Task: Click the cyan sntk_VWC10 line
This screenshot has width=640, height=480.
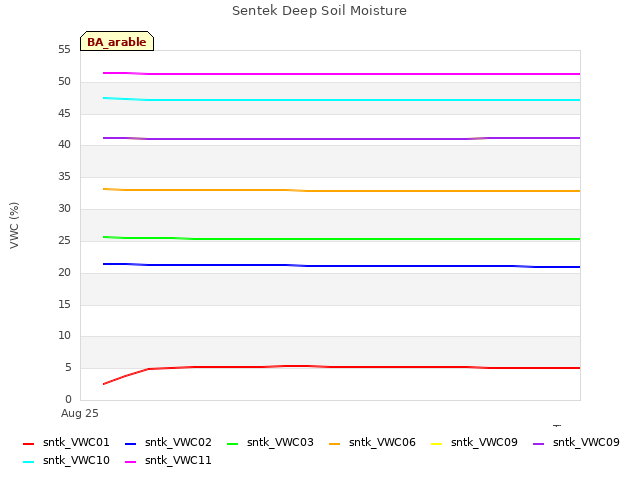Action: coord(342,100)
